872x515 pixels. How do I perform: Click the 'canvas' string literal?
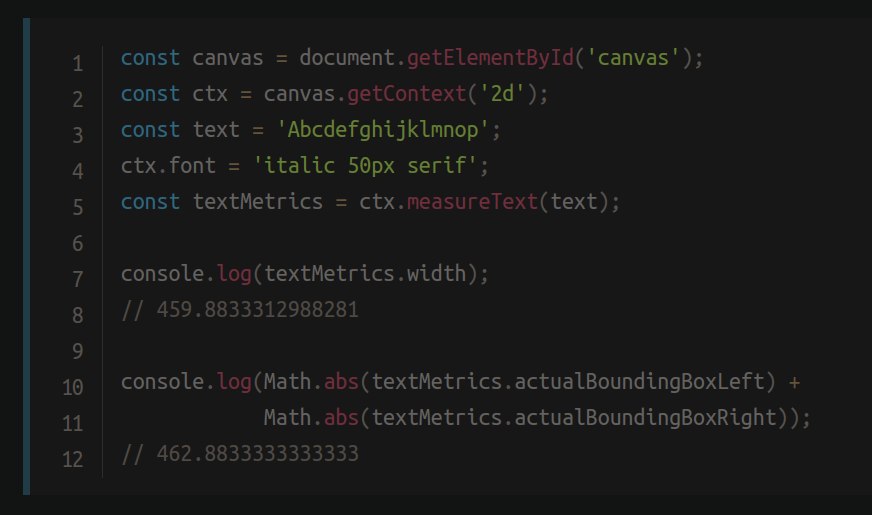[633, 58]
